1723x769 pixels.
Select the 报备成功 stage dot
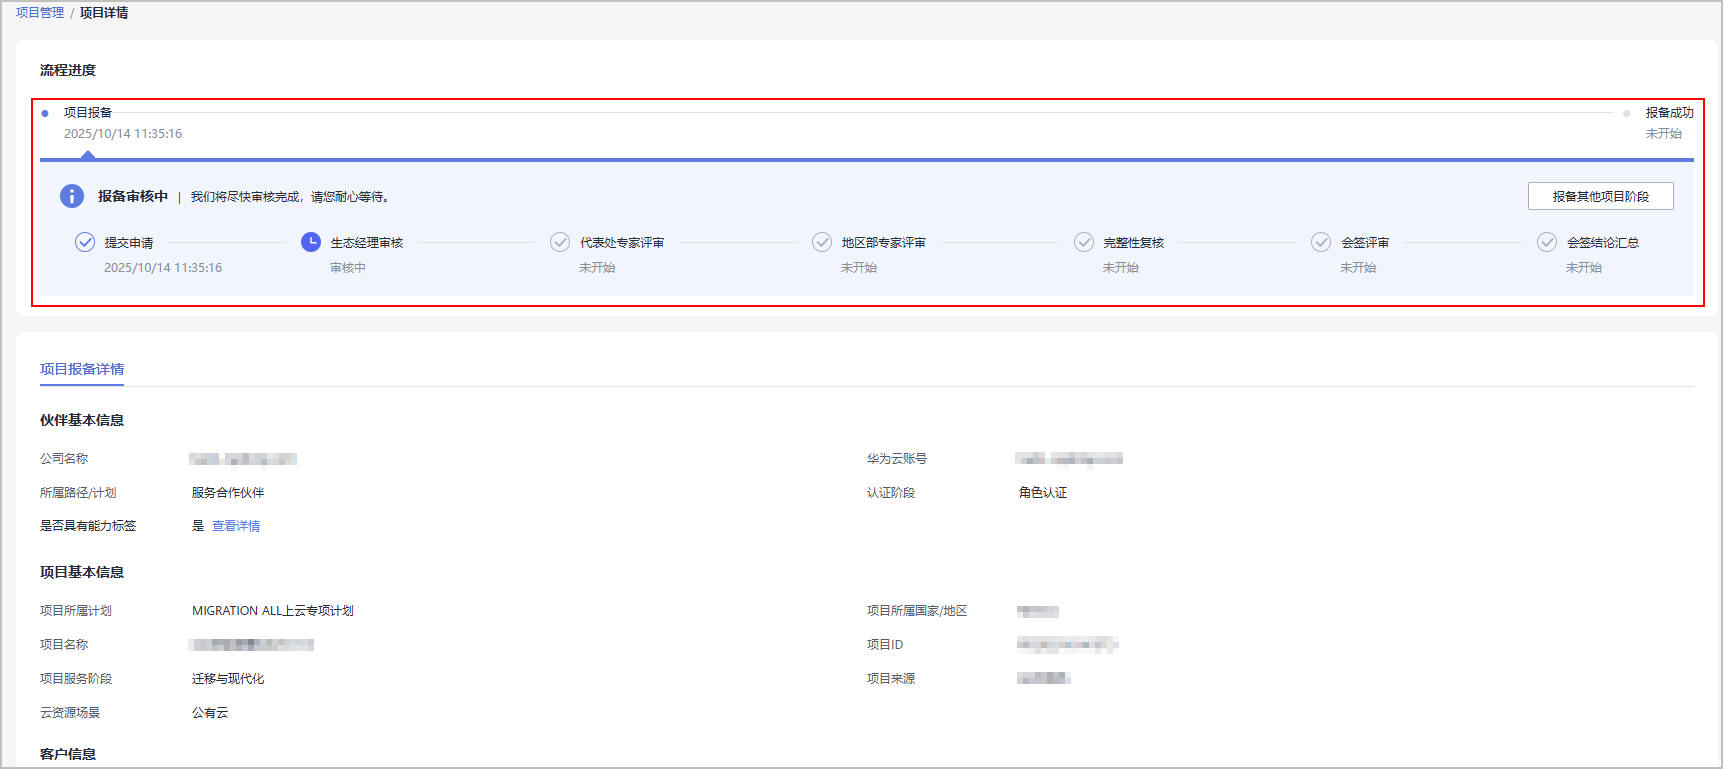(1627, 113)
